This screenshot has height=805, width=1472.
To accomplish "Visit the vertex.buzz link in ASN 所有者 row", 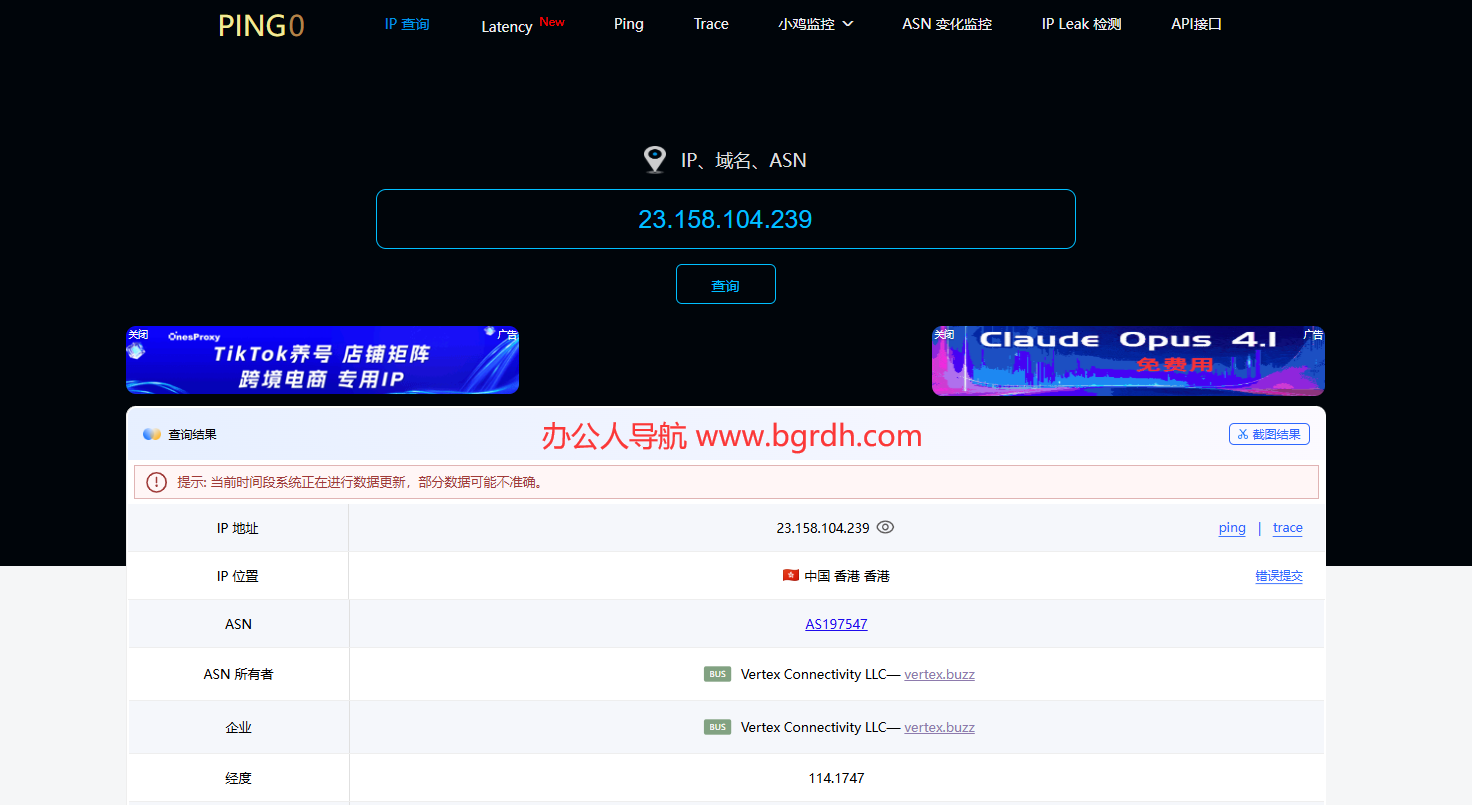I will point(939,674).
